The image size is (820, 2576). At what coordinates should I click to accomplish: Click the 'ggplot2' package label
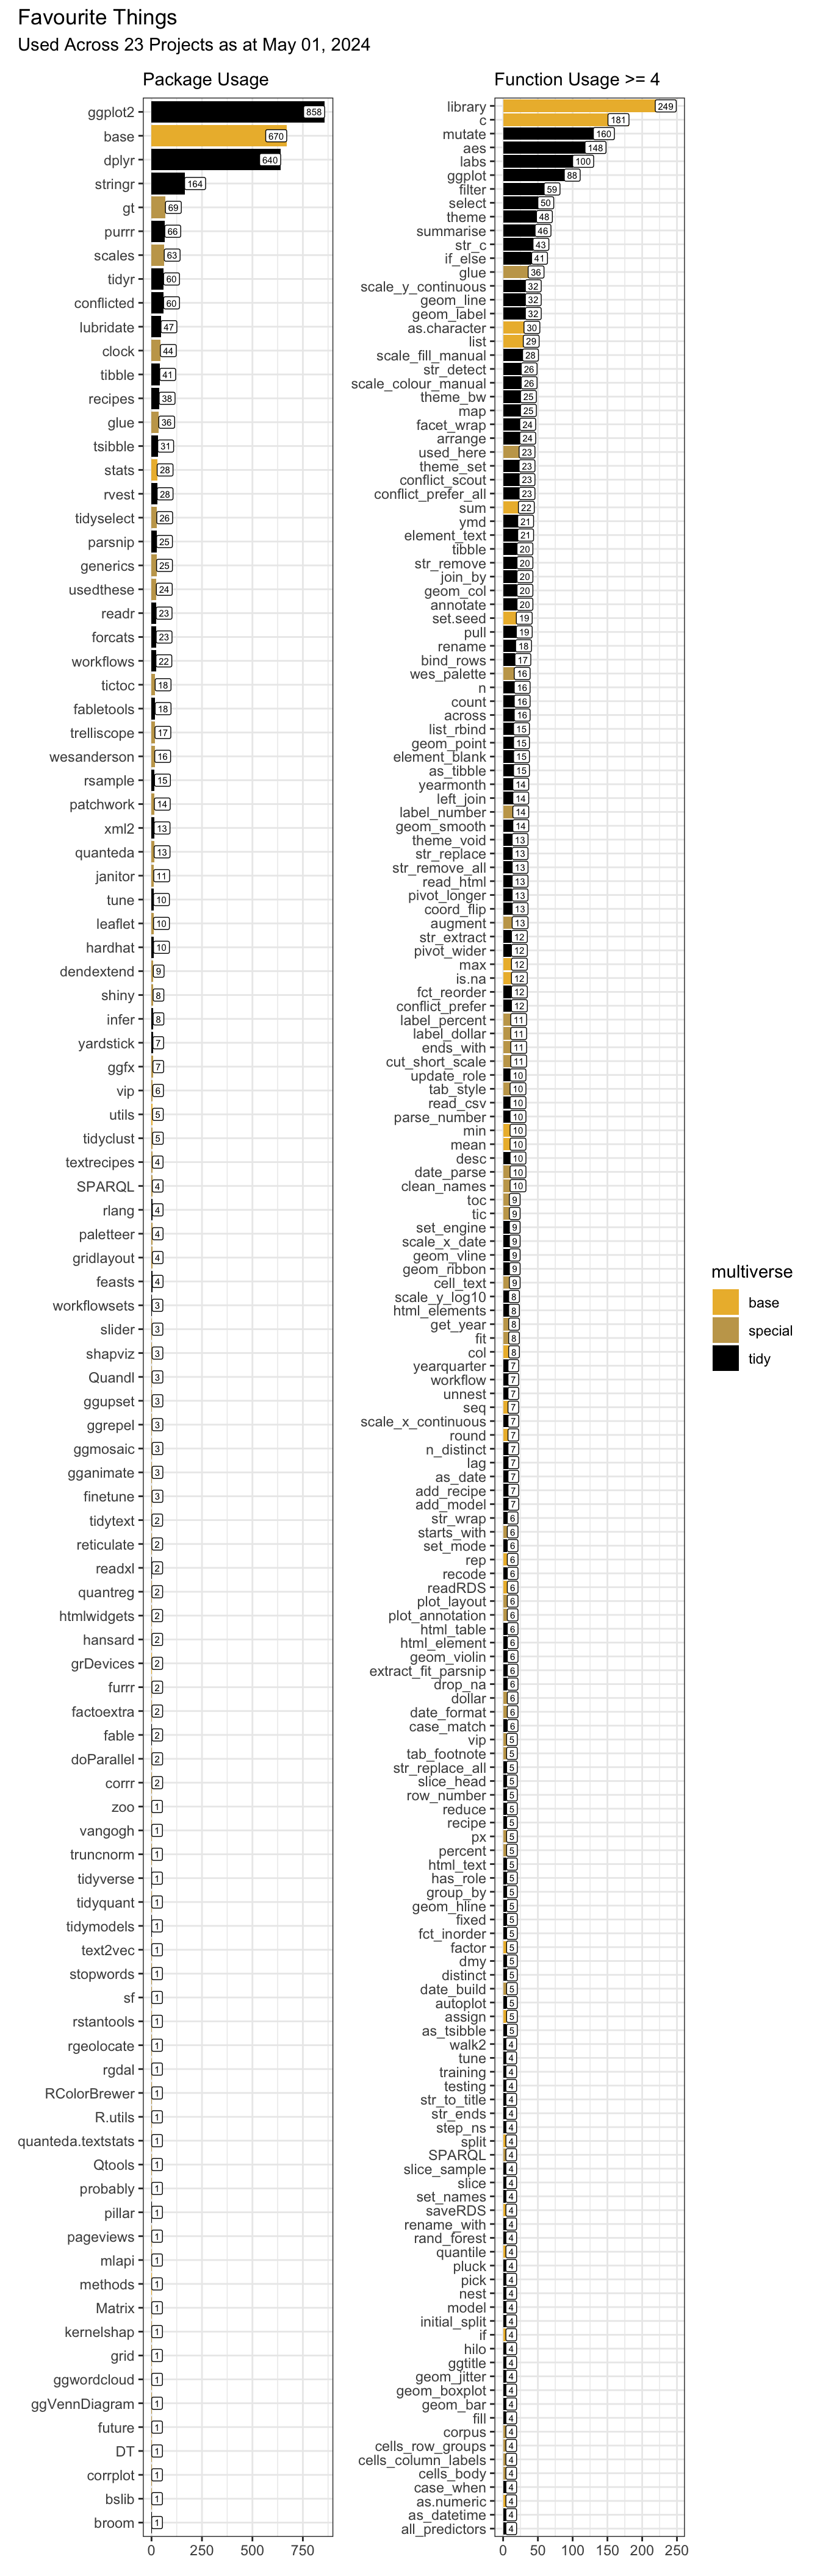click(111, 113)
